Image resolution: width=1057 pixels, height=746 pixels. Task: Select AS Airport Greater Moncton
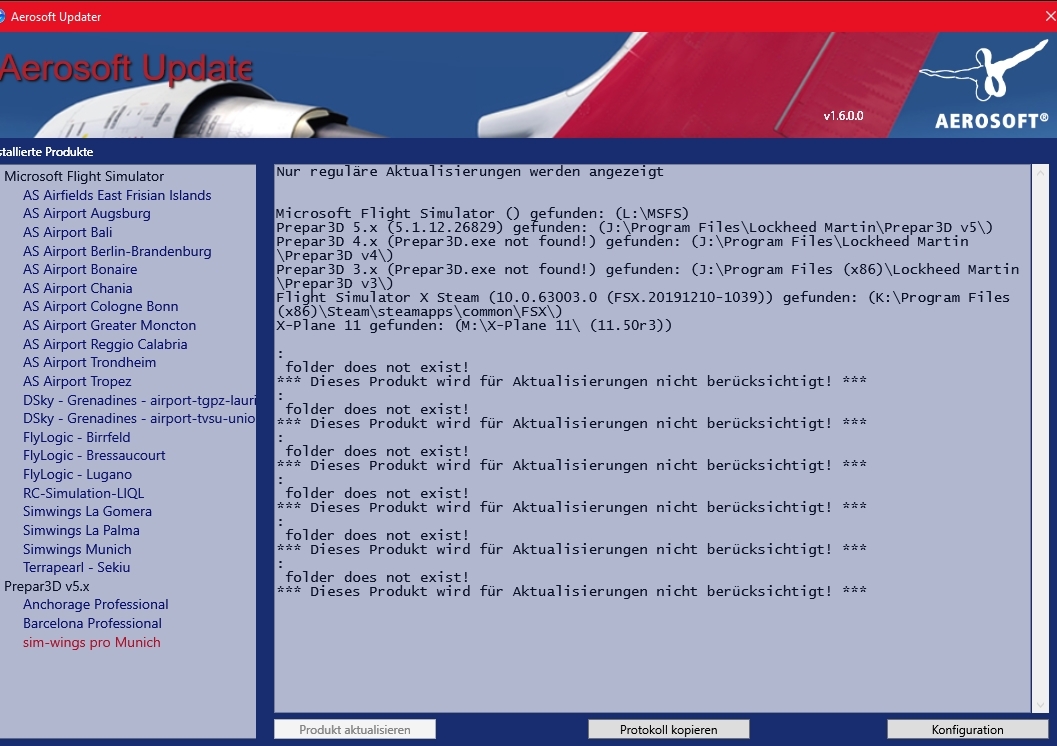tap(109, 325)
